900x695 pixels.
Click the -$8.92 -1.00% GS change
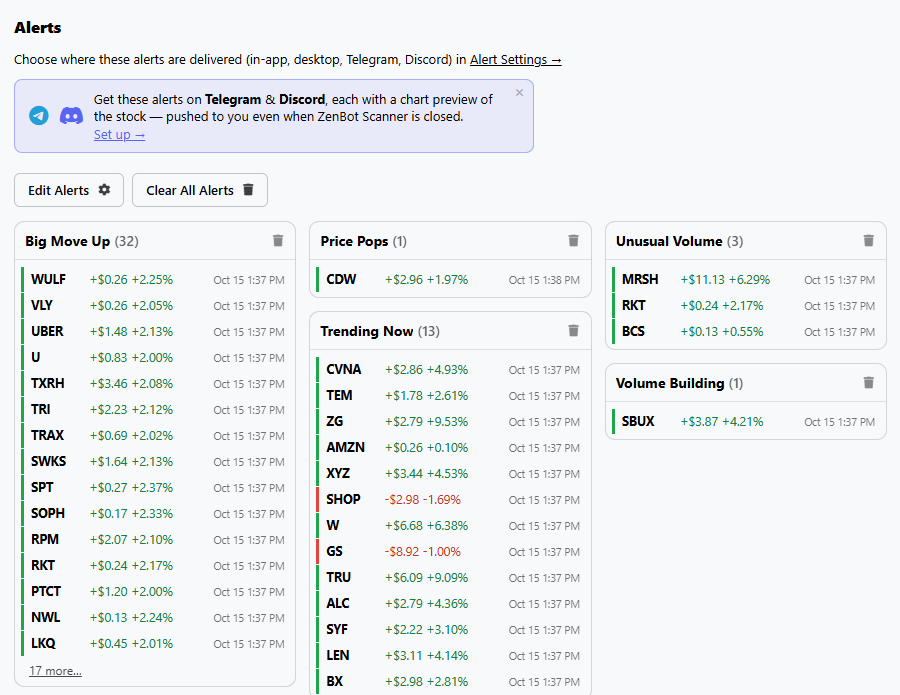pyautogui.click(x=422, y=552)
